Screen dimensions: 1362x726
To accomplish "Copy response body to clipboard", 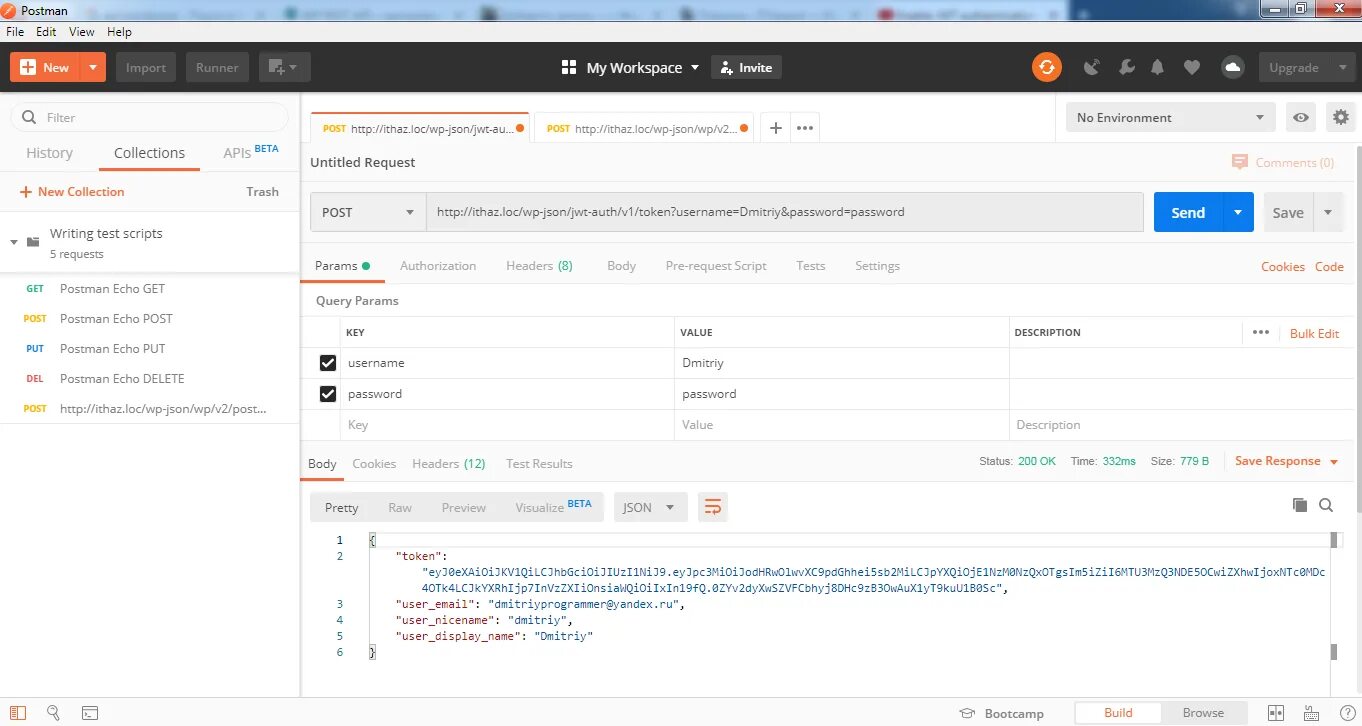I will click(x=1299, y=505).
